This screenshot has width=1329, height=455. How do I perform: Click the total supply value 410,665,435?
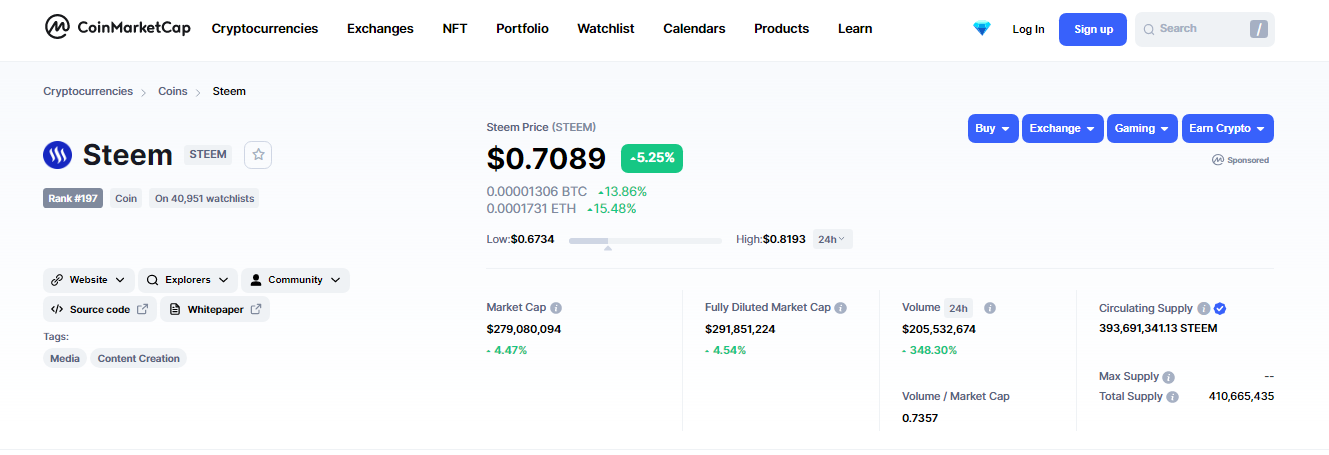tap(1240, 396)
